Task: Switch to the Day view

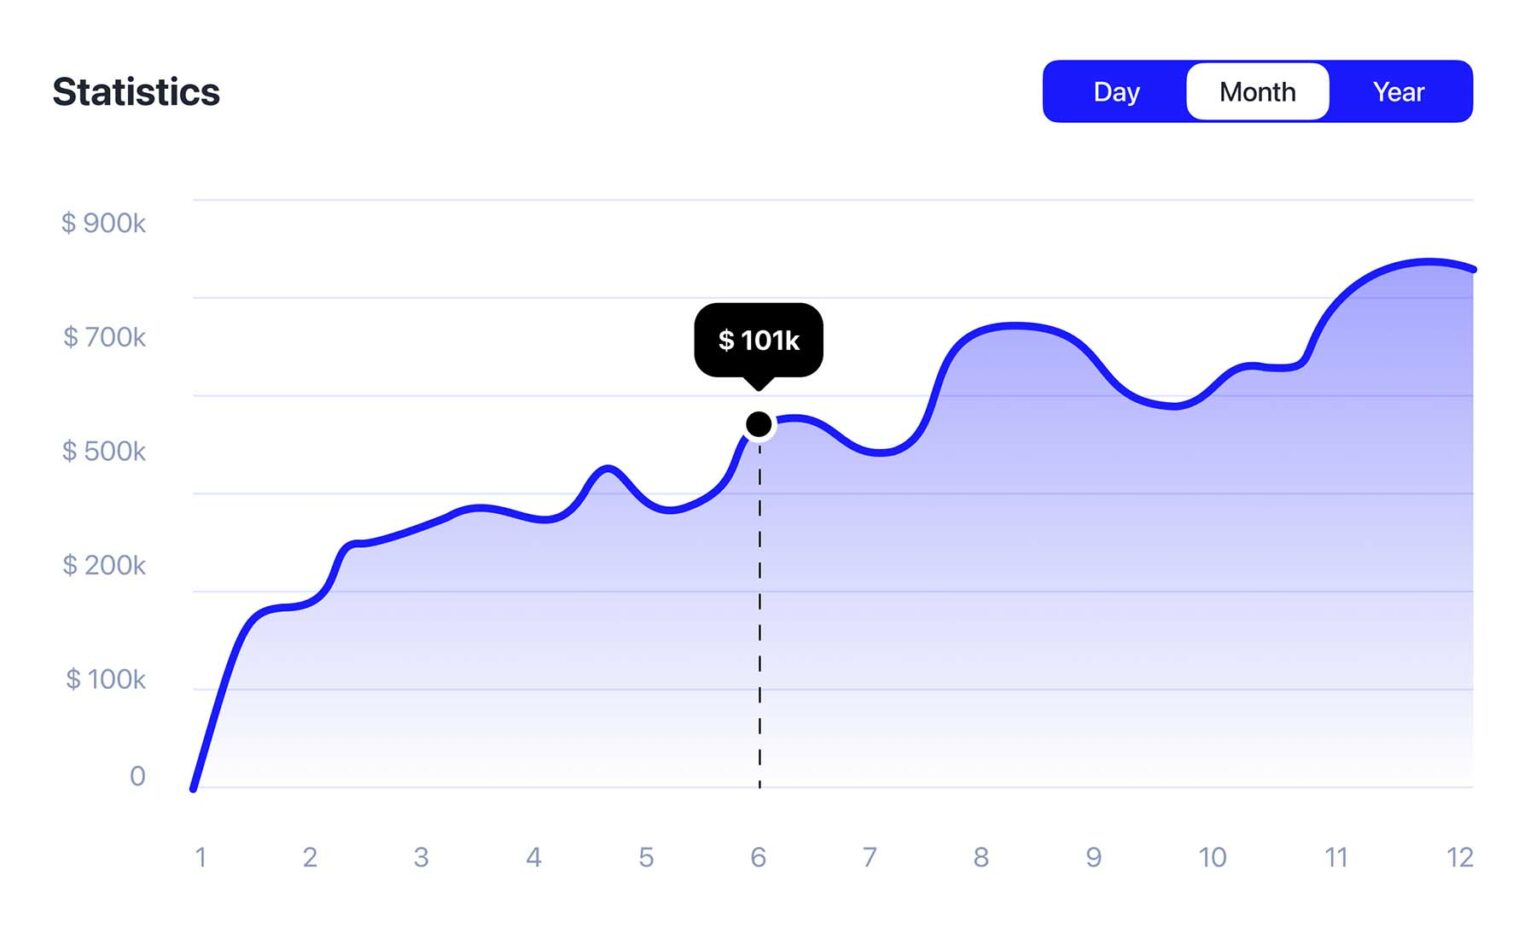Action: click(1116, 92)
